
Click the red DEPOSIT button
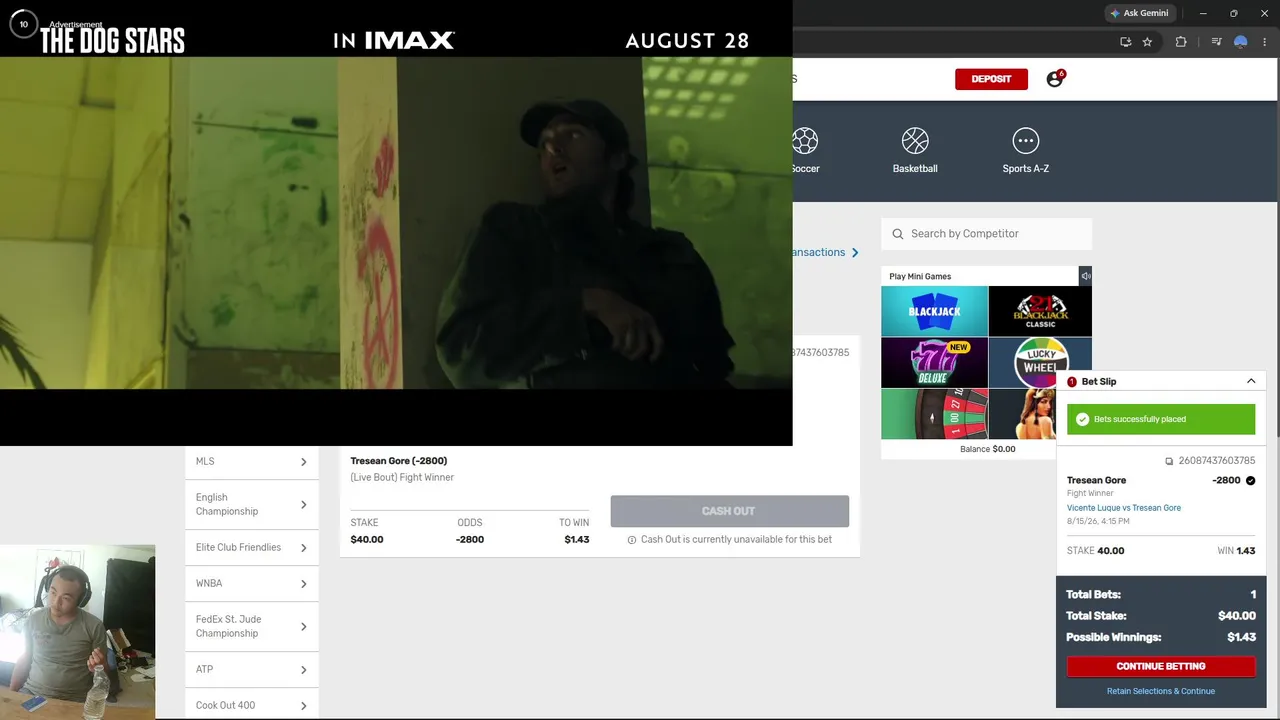pyautogui.click(x=991, y=79)
